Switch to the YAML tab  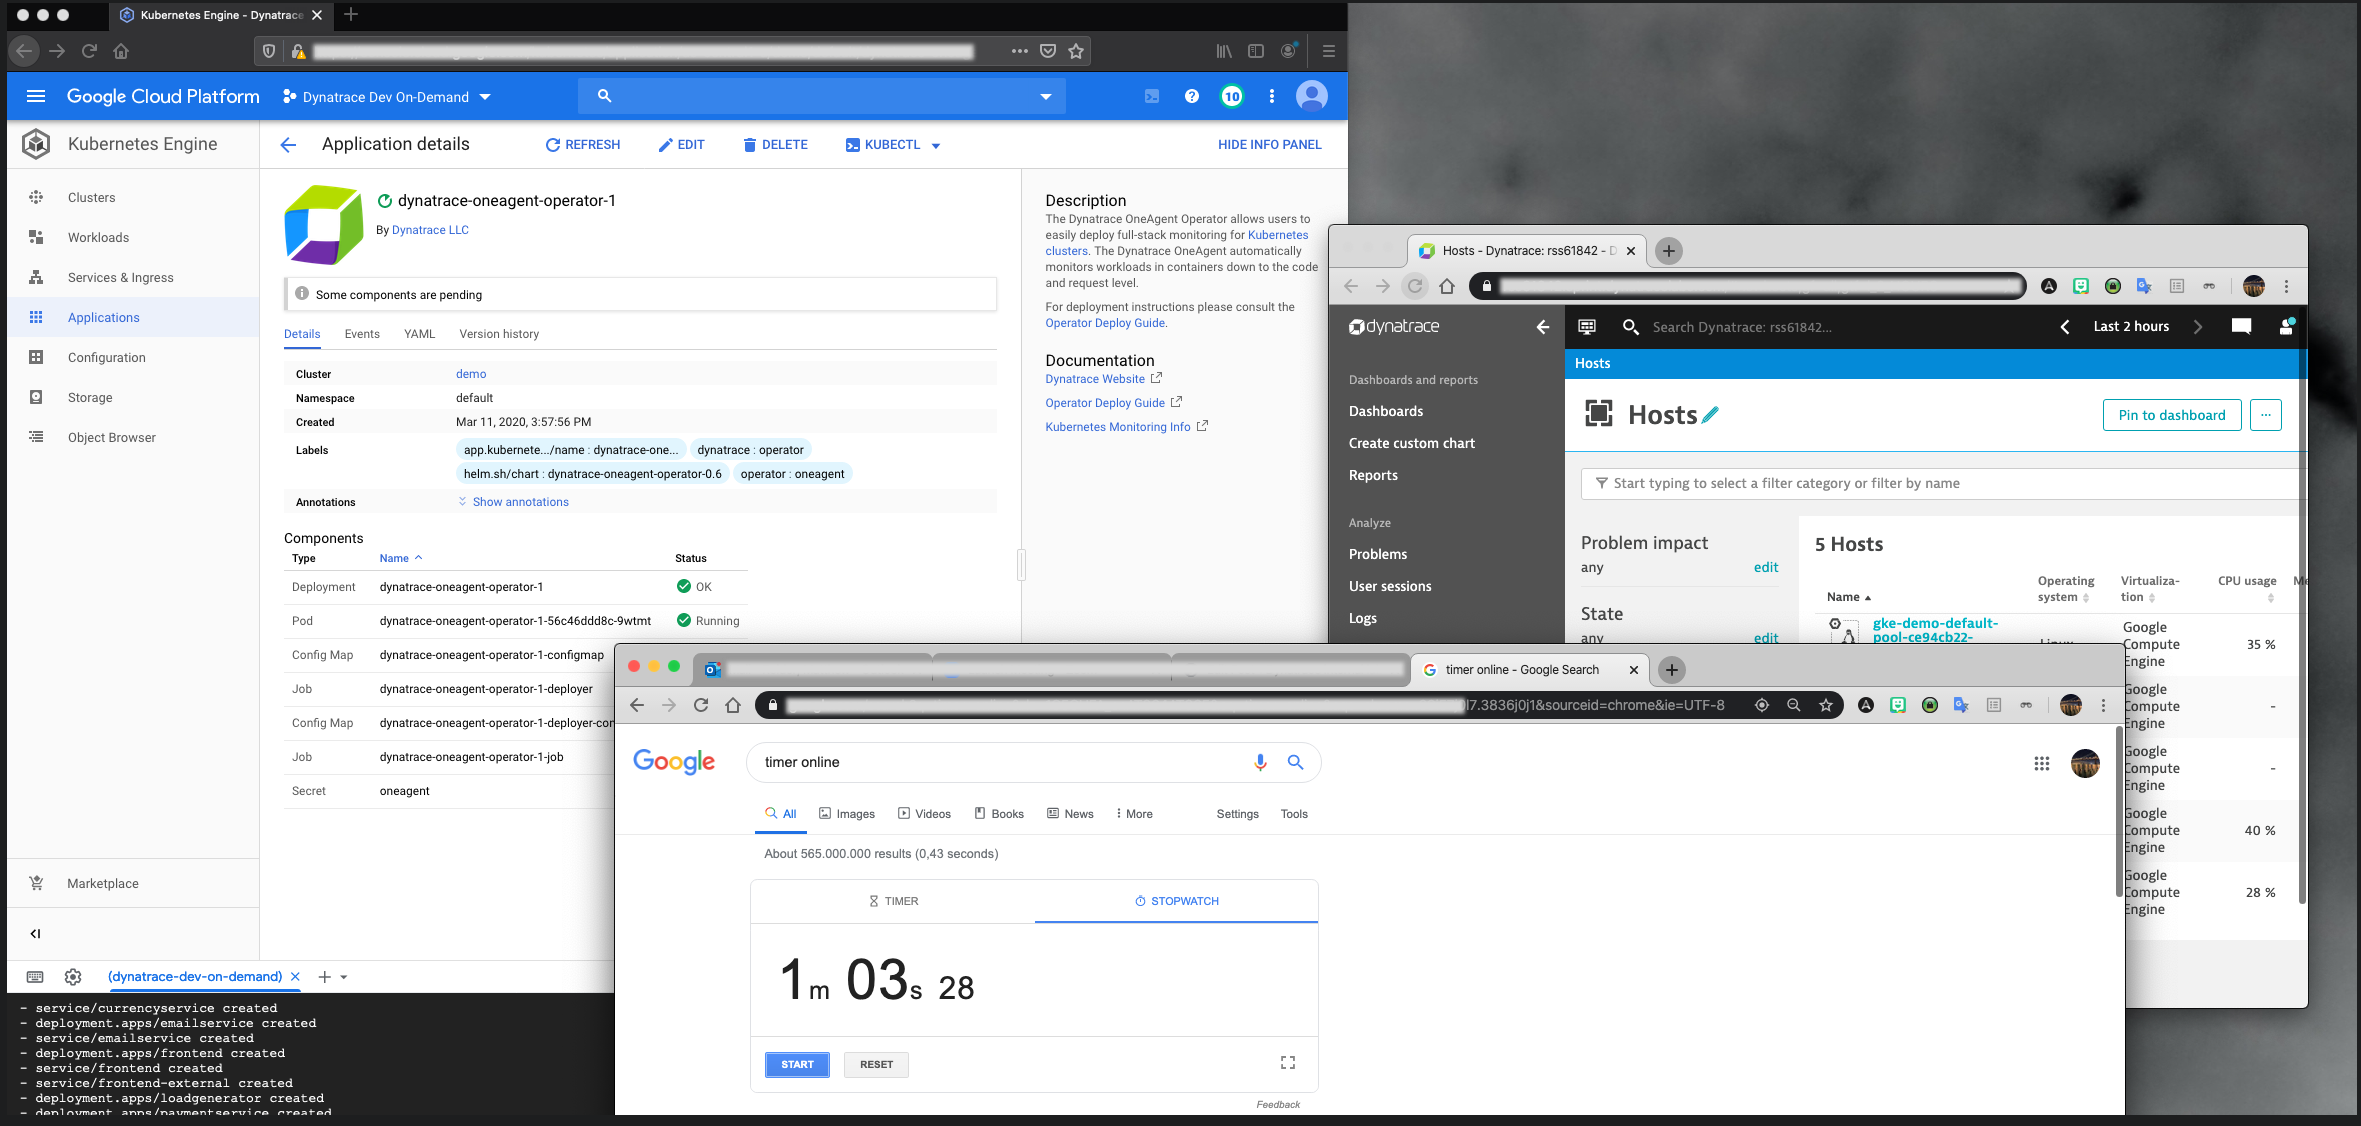419,334
